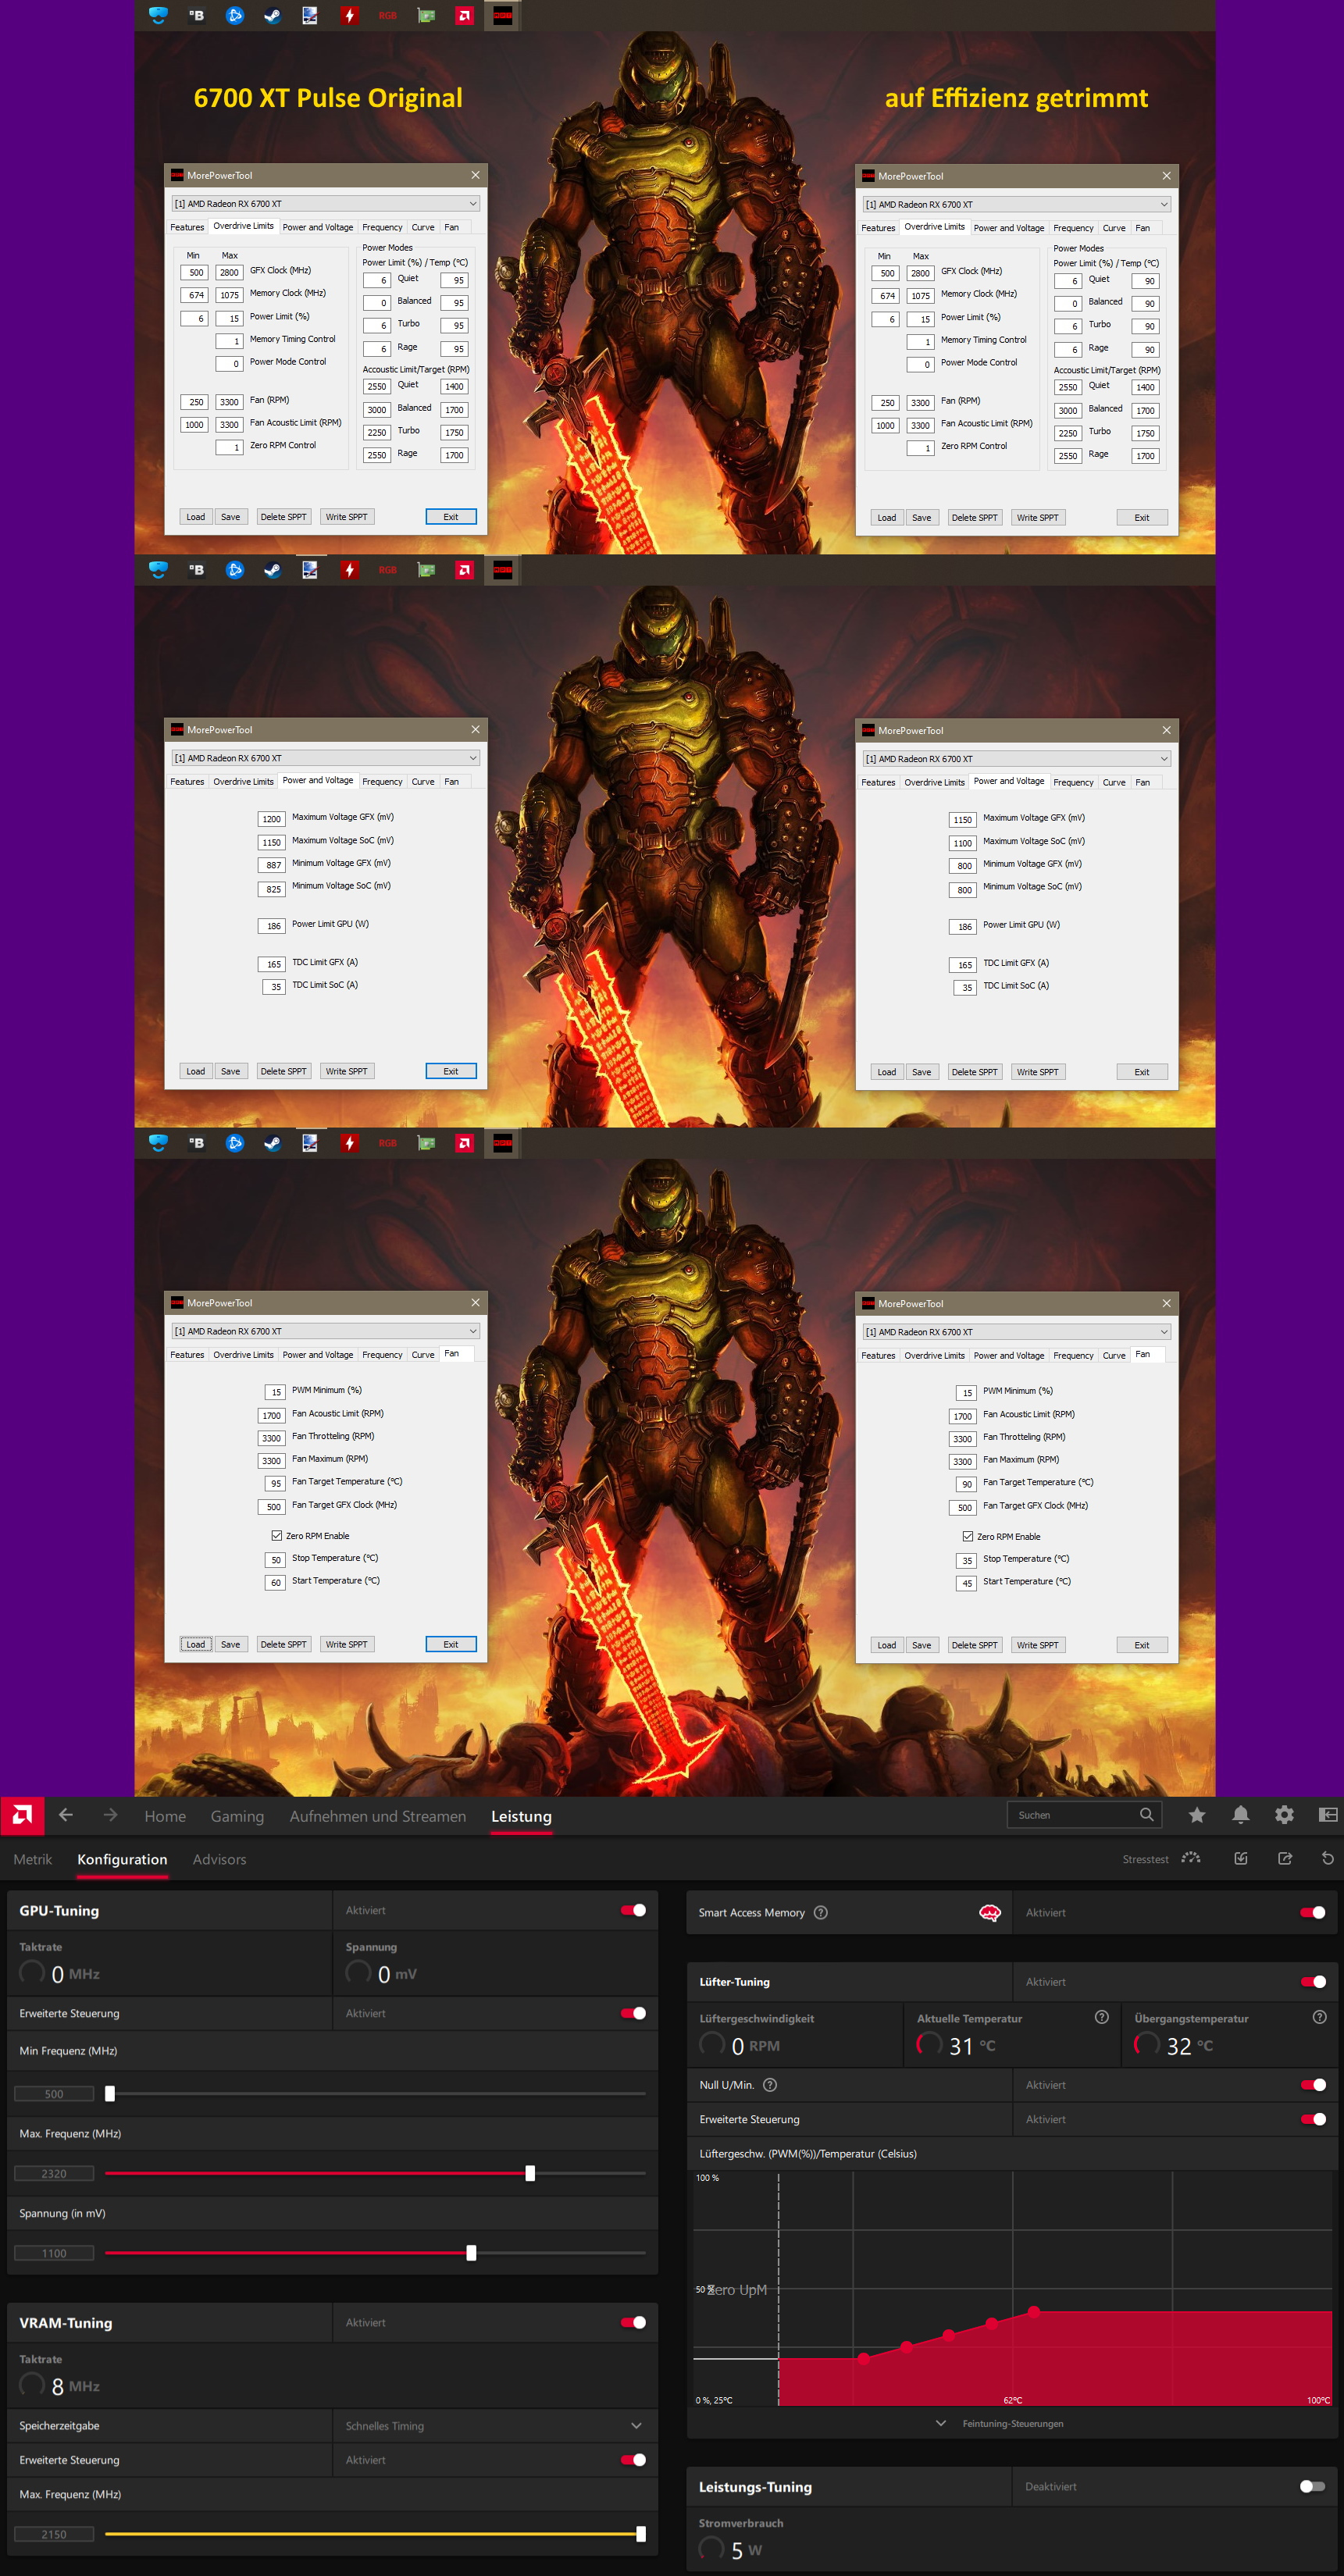Click the Max. Frequenz slider handle under GPU-Tuning
The width and height of the screenshot is (1344, 2576).
point(530,2173)
